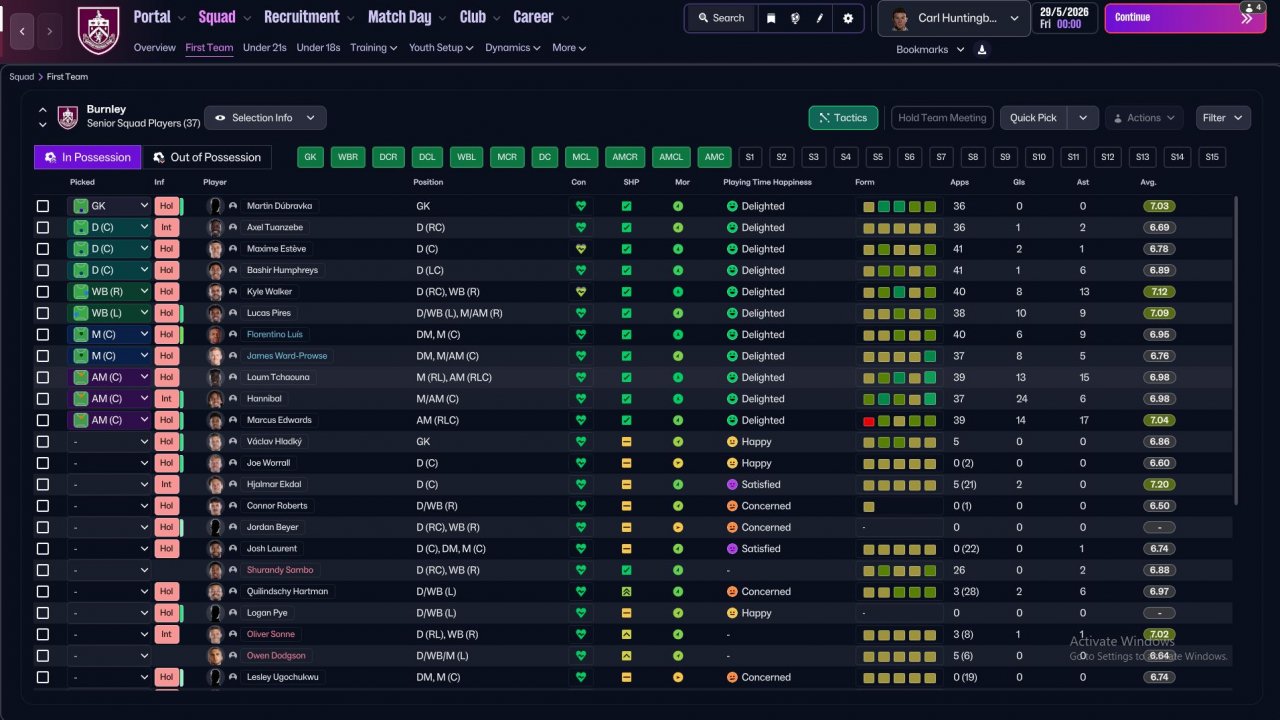Screen dimensions: 1280x720
Task: Click Martin Dúbravka's player face icon
Action: click(214, 206)
